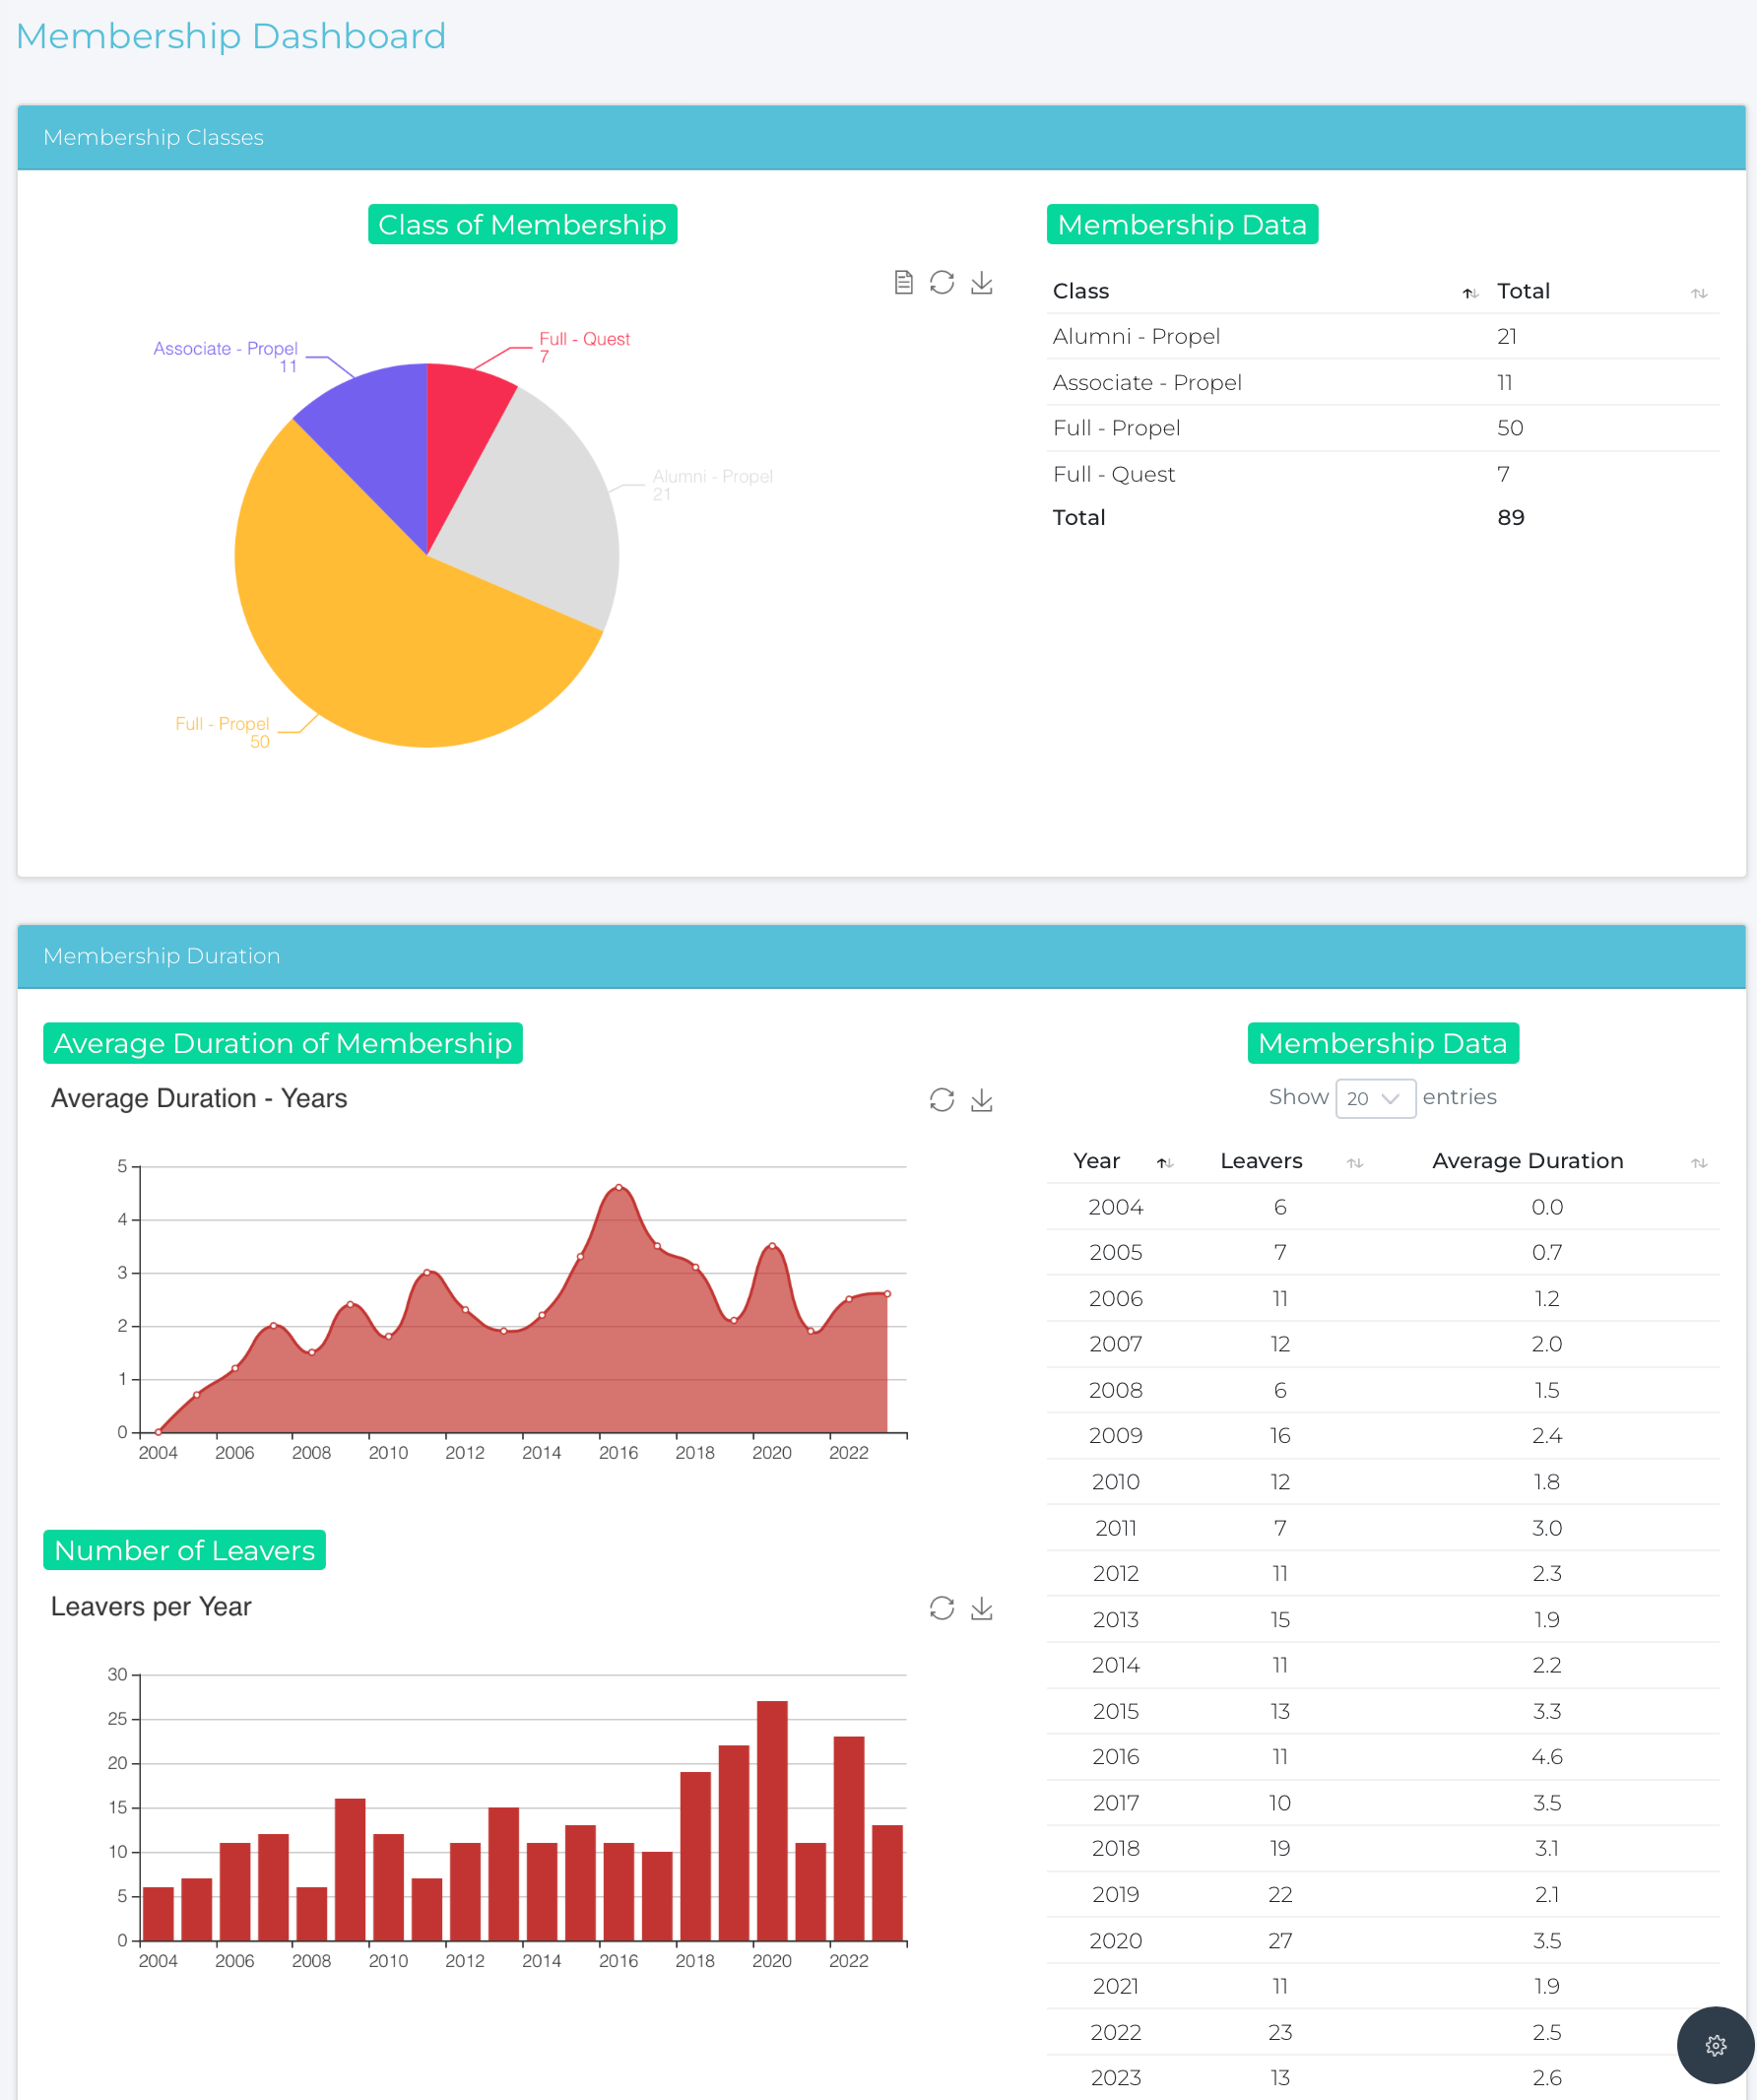Click the Membership Classes panel header
The image size is (1757, 2100).
[880, 137]
